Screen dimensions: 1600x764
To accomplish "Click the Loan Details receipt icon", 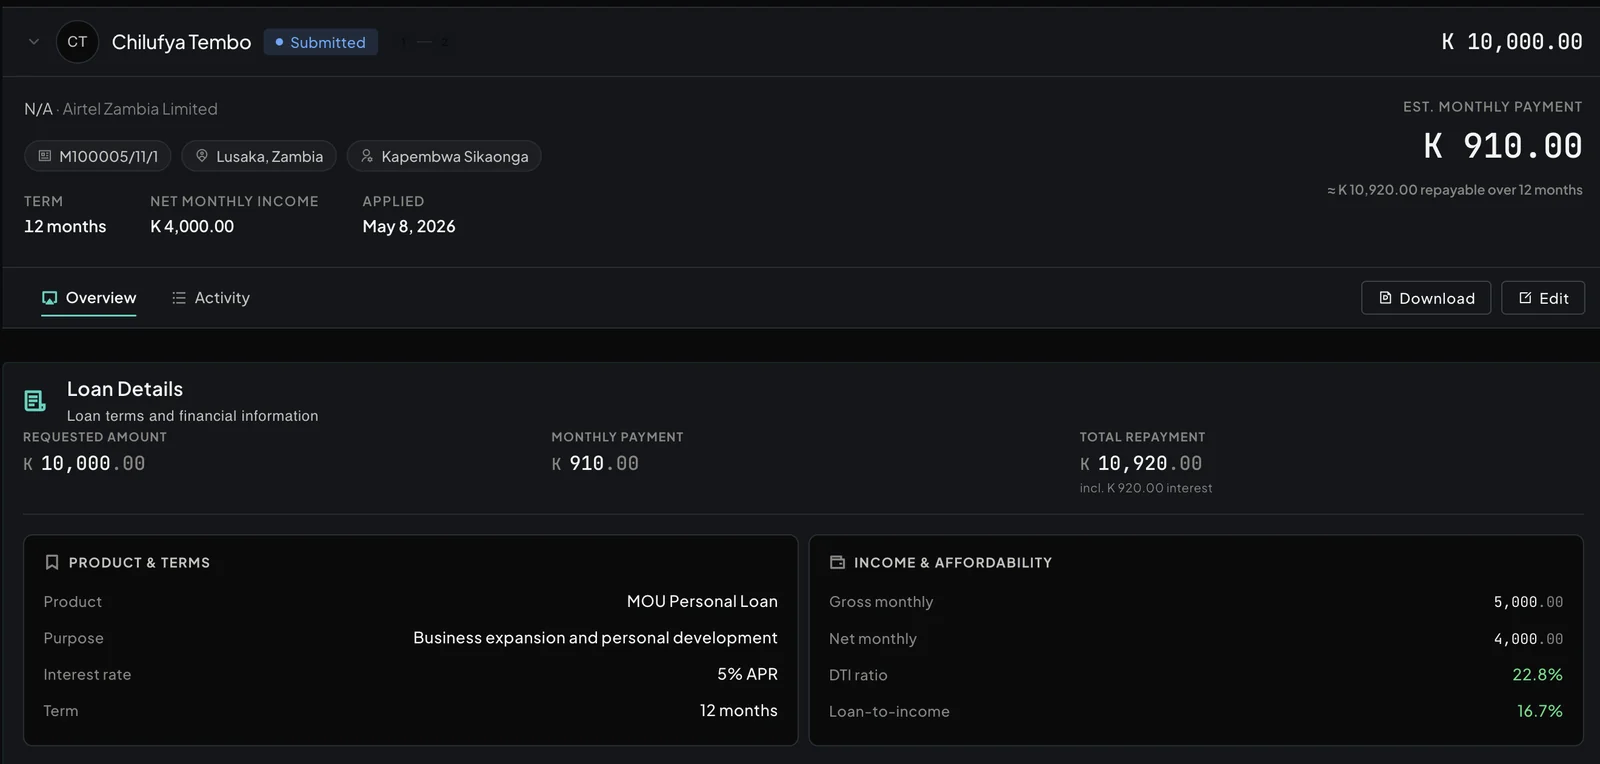I will pos(35,401).
